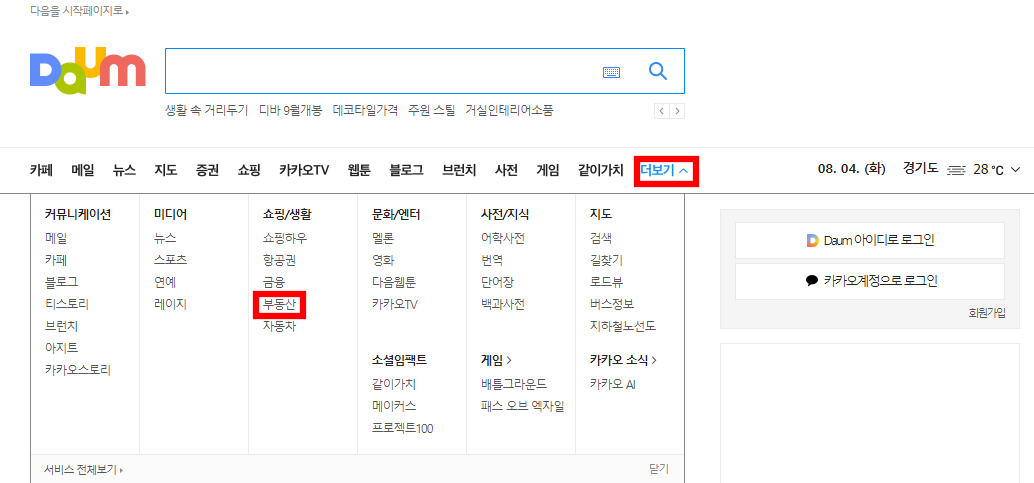Show next suggested search keywords
The image size is (1034, 483).
pos(677,111)
